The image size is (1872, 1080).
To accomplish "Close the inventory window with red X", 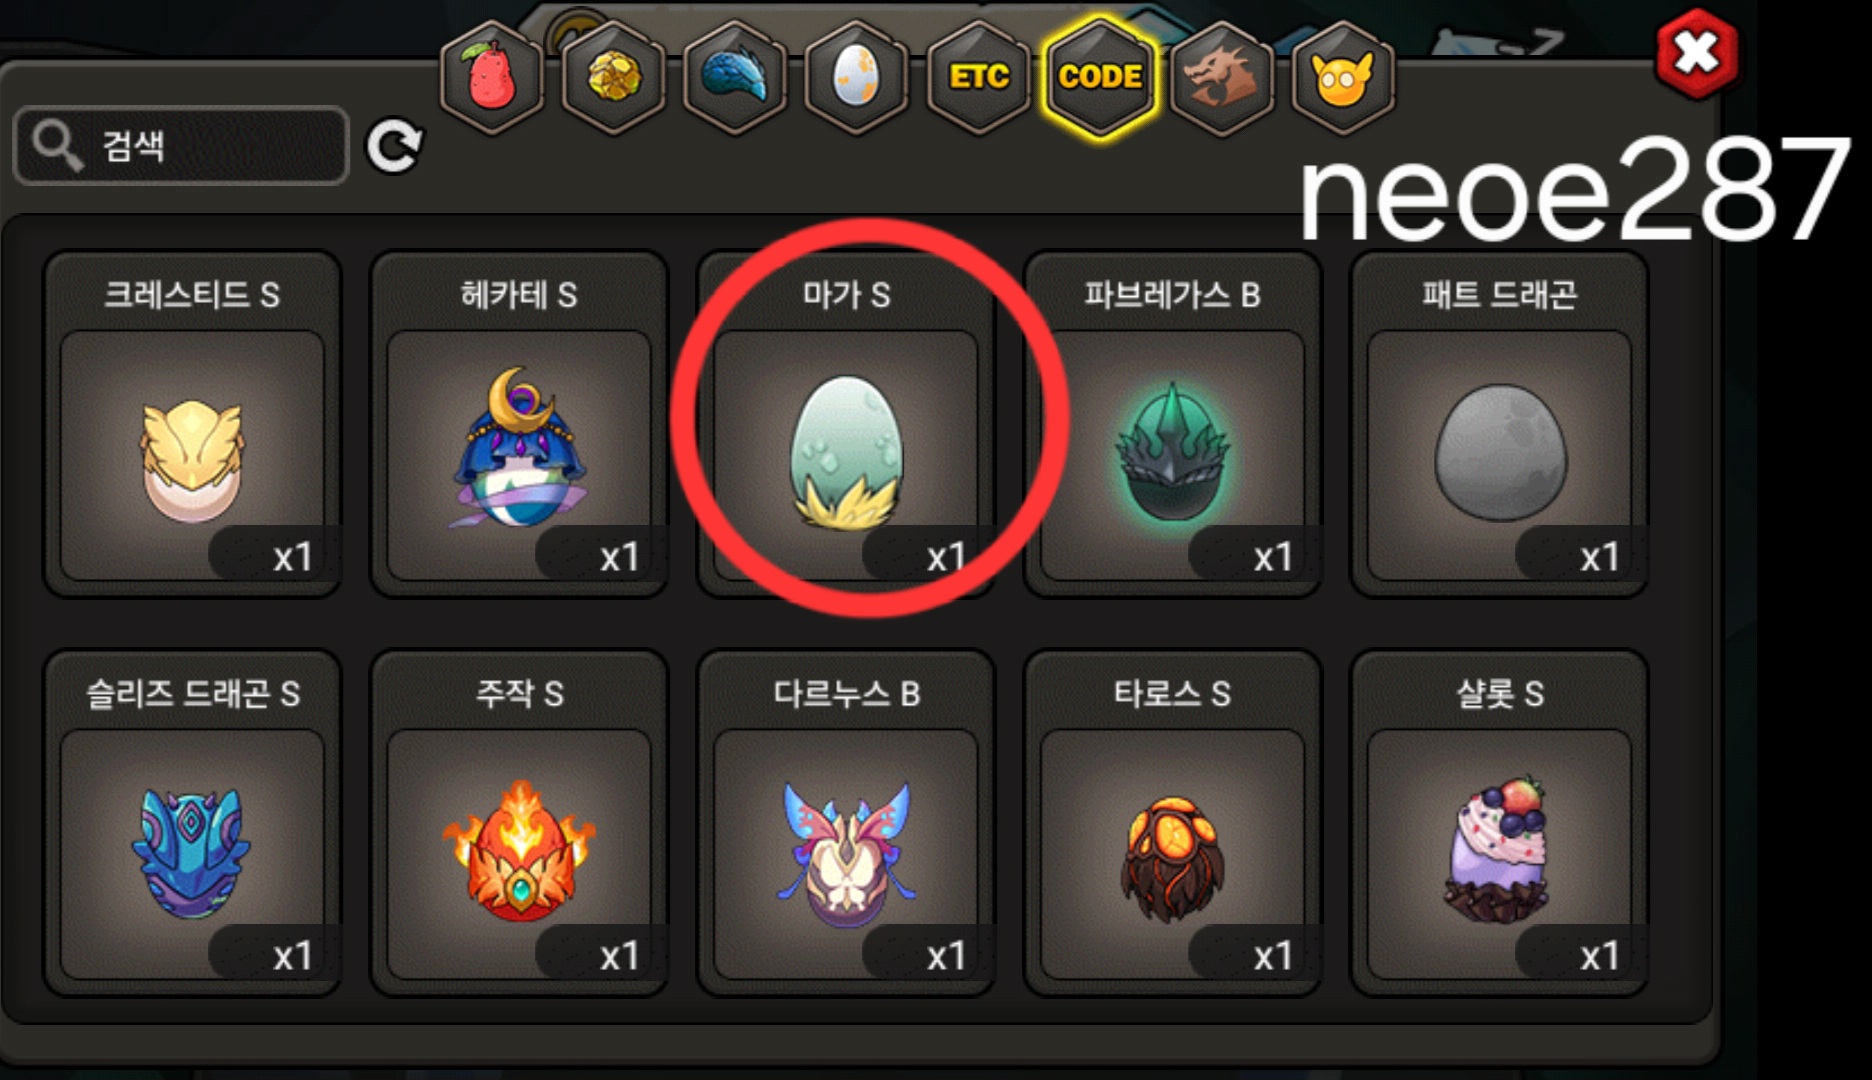I will click(x=1697, y=53).
